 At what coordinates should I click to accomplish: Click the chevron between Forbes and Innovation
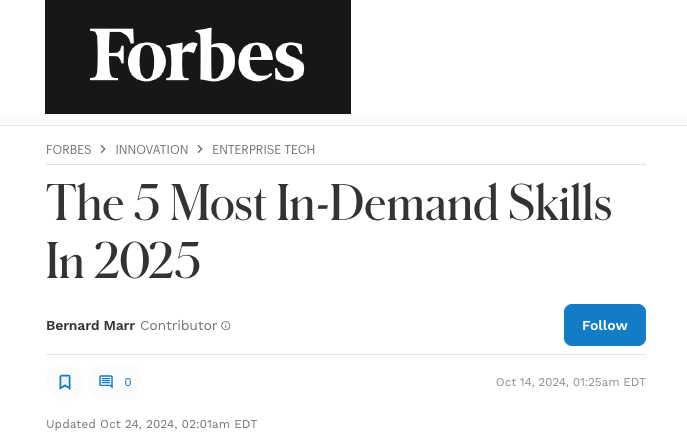[x=103, y=150]
